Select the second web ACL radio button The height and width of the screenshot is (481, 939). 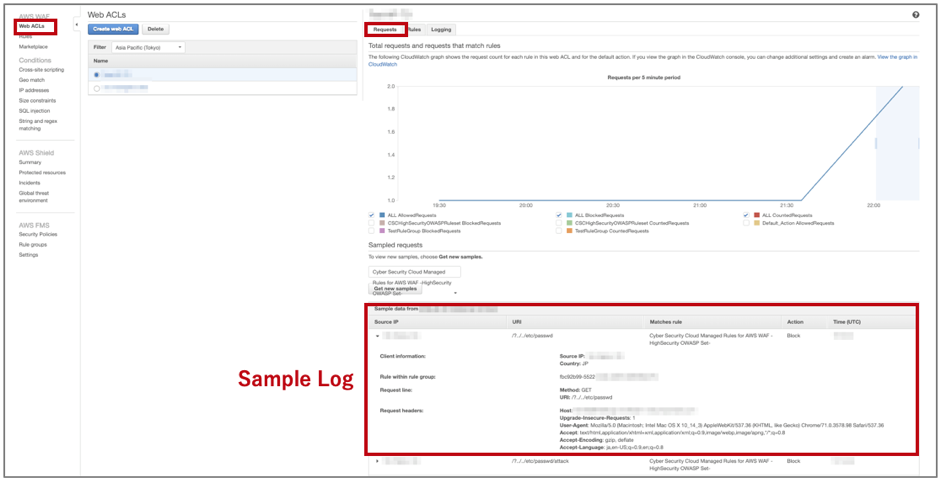[x=97, y=88]
